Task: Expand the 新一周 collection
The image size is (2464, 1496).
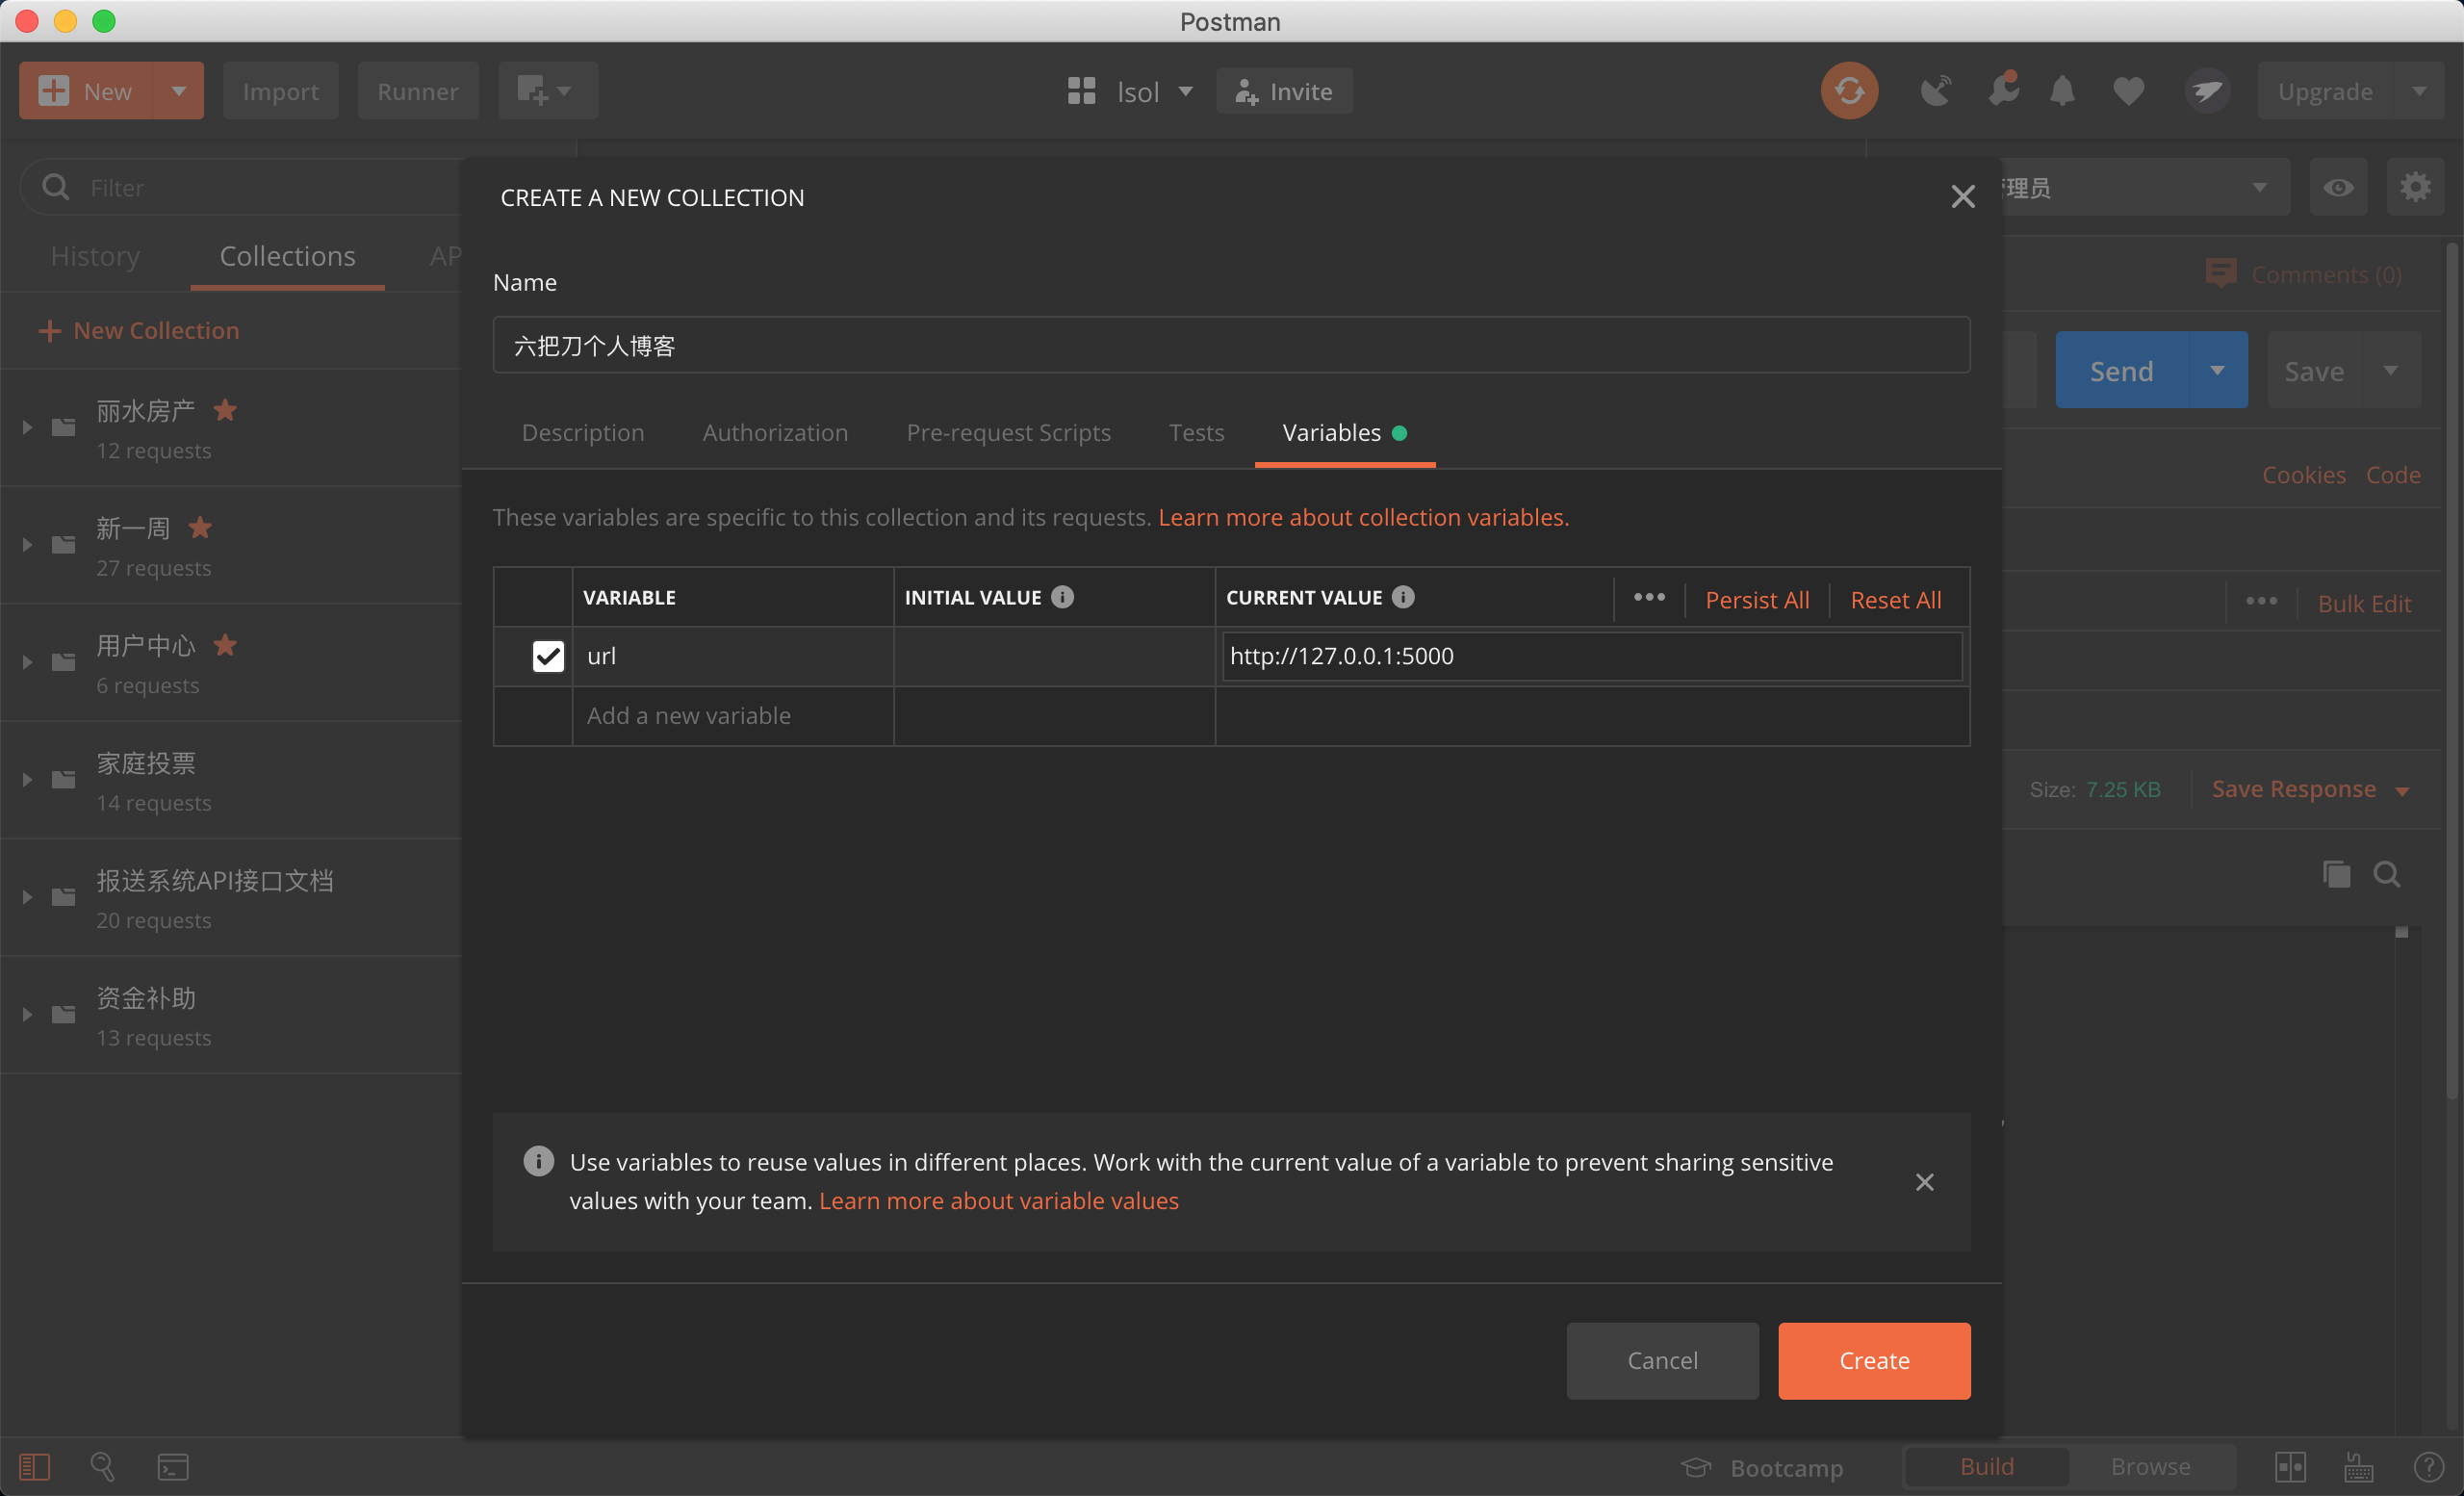Action: pyautogui.click(x=27, y=544)
